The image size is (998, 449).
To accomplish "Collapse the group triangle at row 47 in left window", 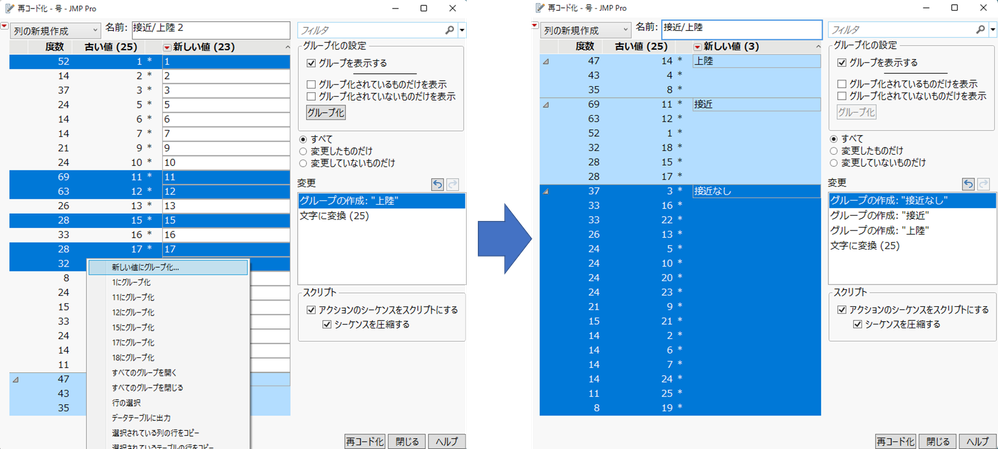I will (x=16, y=380).
